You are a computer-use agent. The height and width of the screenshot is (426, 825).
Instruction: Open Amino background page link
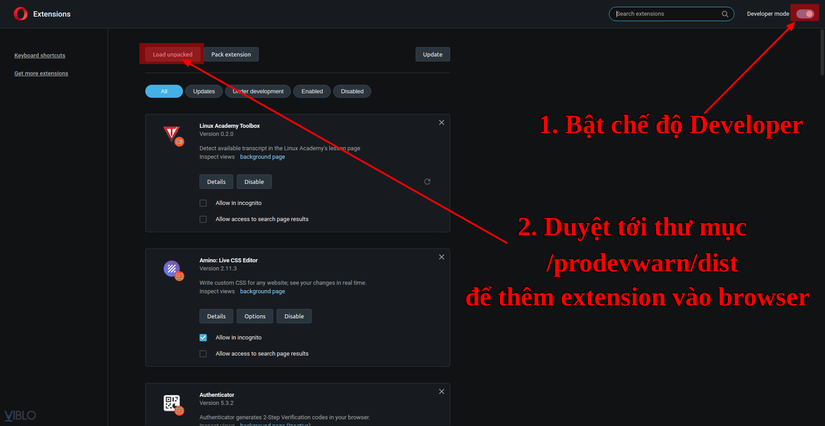click(263, 291)
